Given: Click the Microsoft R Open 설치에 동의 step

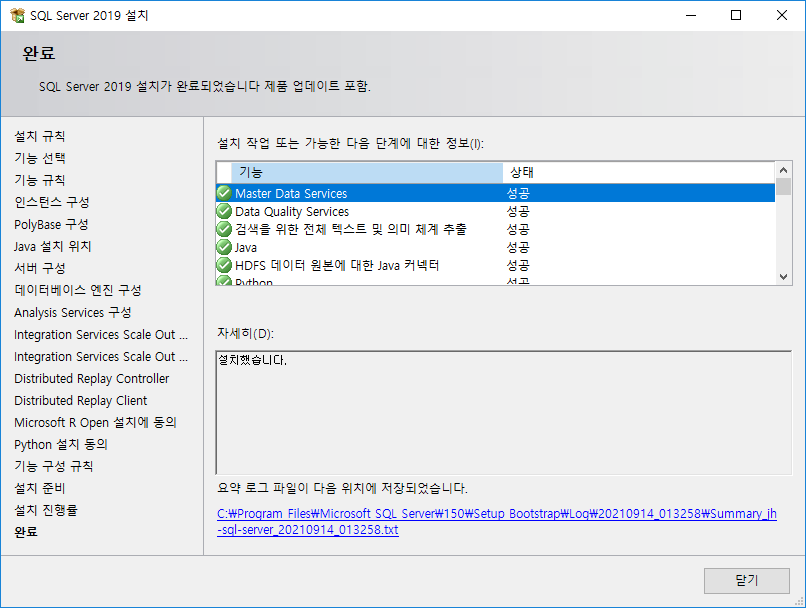Looking at the screenshot, I should (95, 422).
